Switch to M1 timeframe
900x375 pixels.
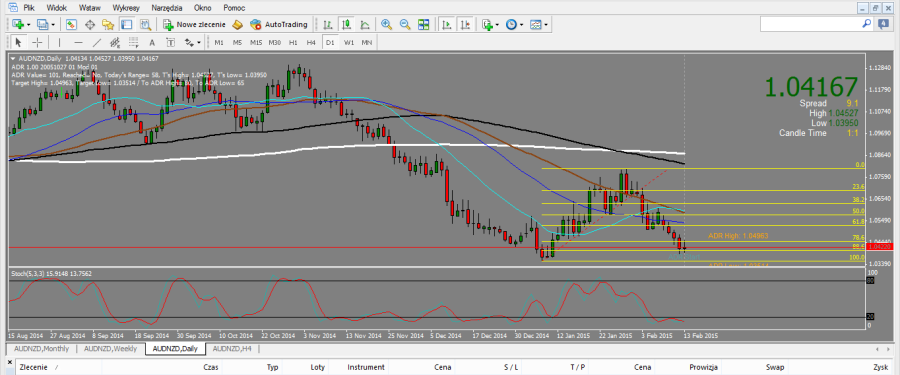[219, 42]
